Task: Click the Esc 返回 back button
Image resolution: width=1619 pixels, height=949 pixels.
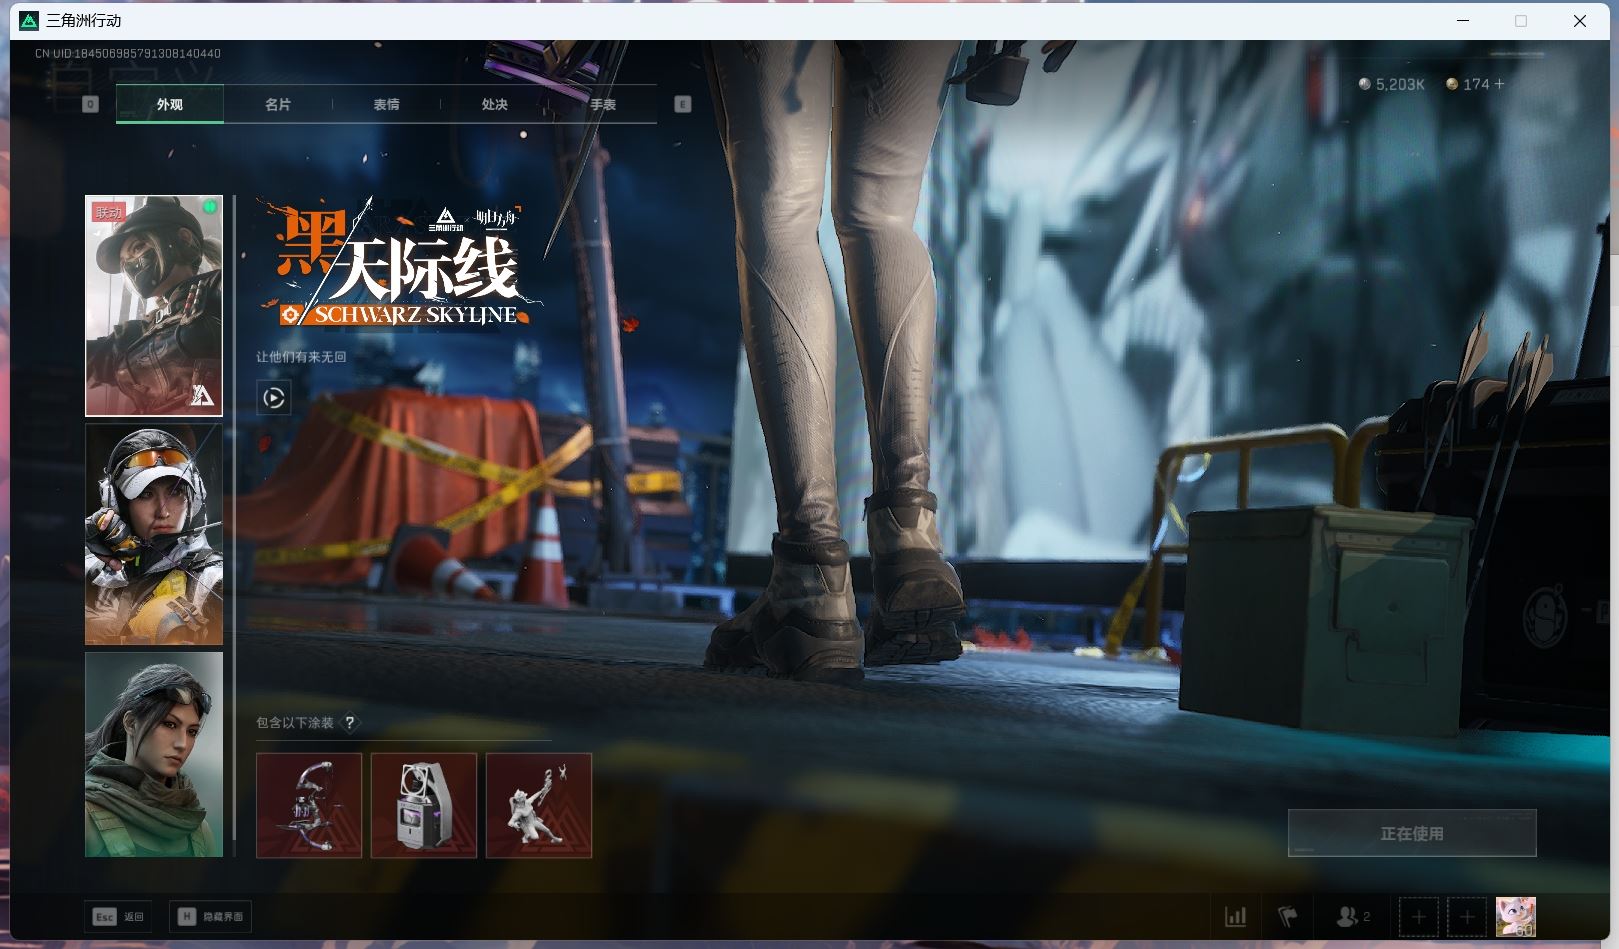Action: pyautogui.click(x=119, y=916)
